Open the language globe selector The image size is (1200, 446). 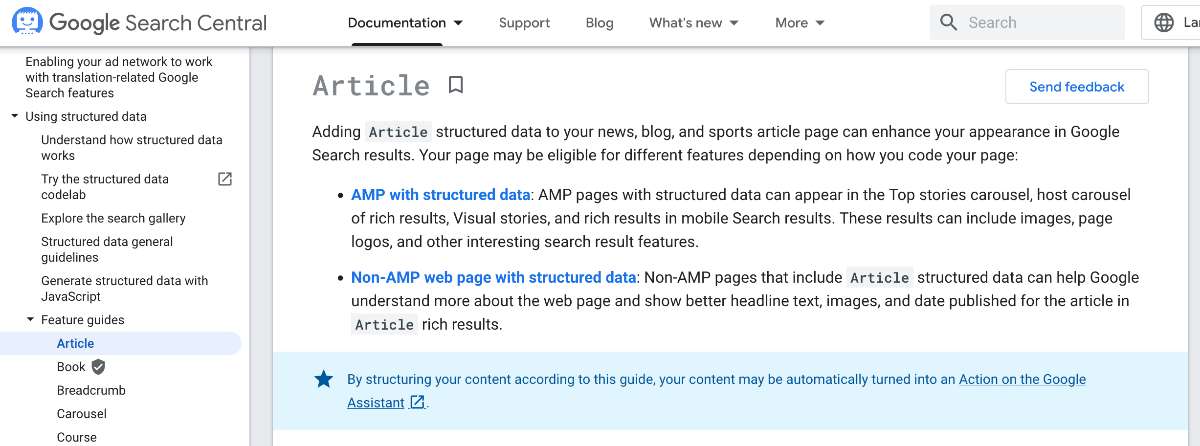[x=1164, y=22]
